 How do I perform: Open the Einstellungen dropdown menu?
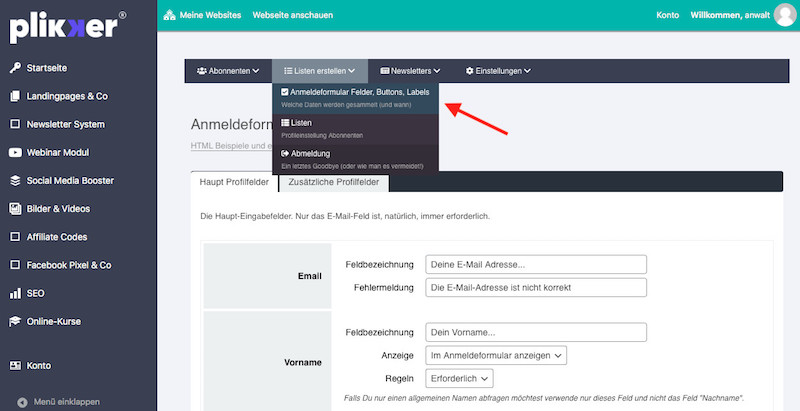pyautogui.click(x=498, y=71)
